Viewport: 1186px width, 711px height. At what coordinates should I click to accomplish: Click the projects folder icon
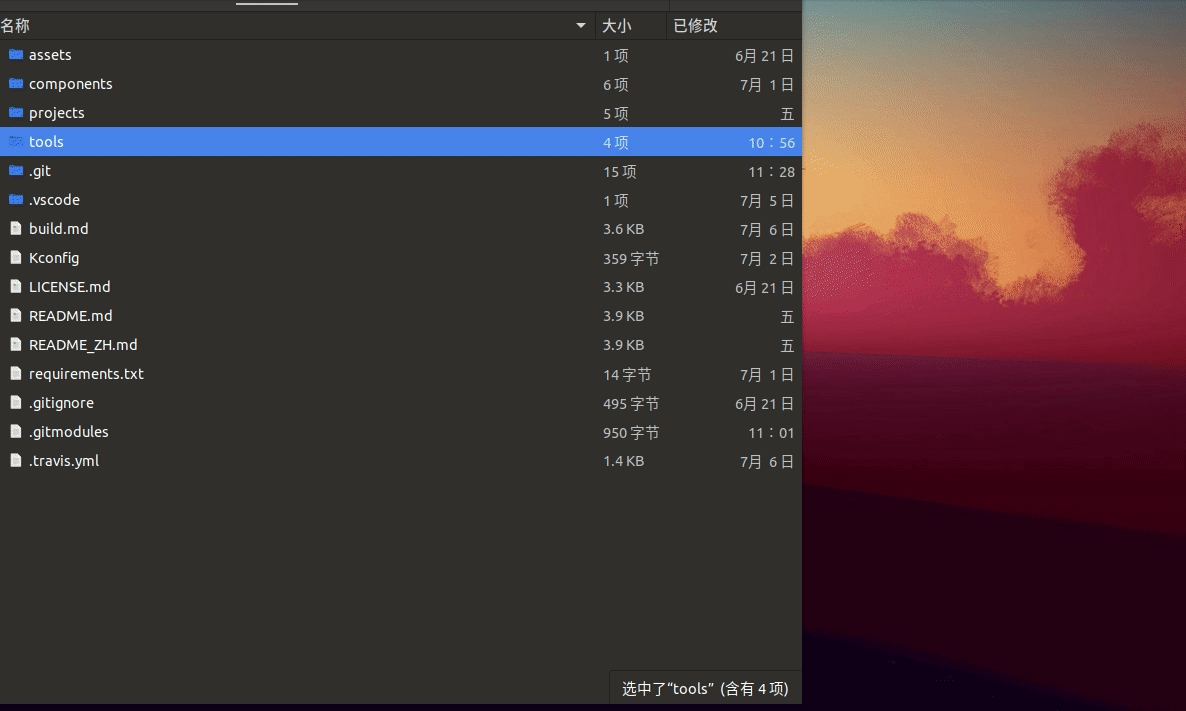tap(16, 112)
